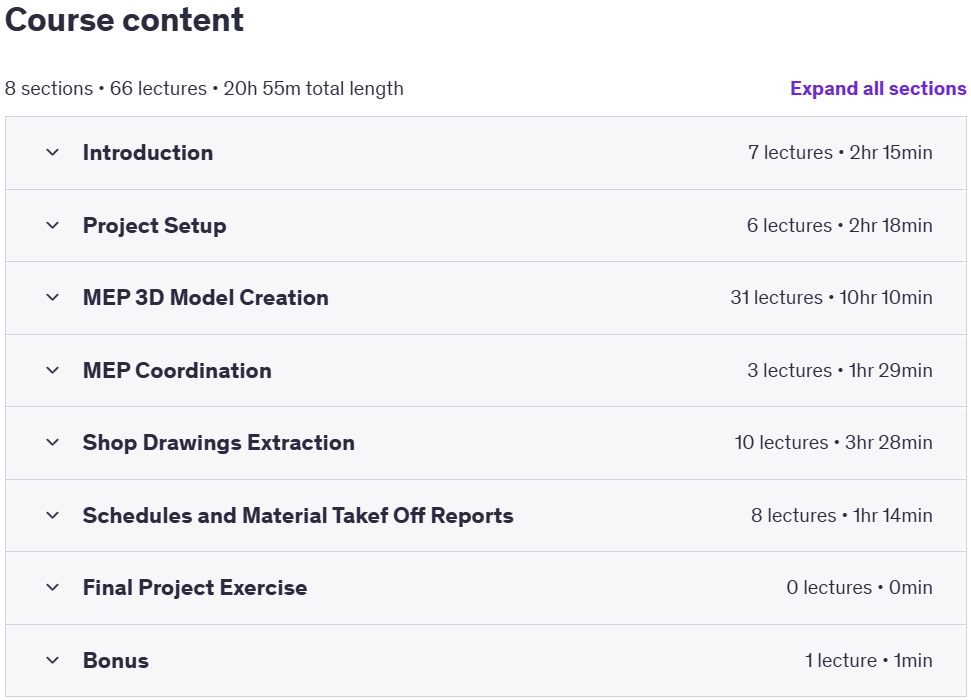Open the MEP 3D Model Creation title
This screenshot has width=971, height=700.
point(206,297)
